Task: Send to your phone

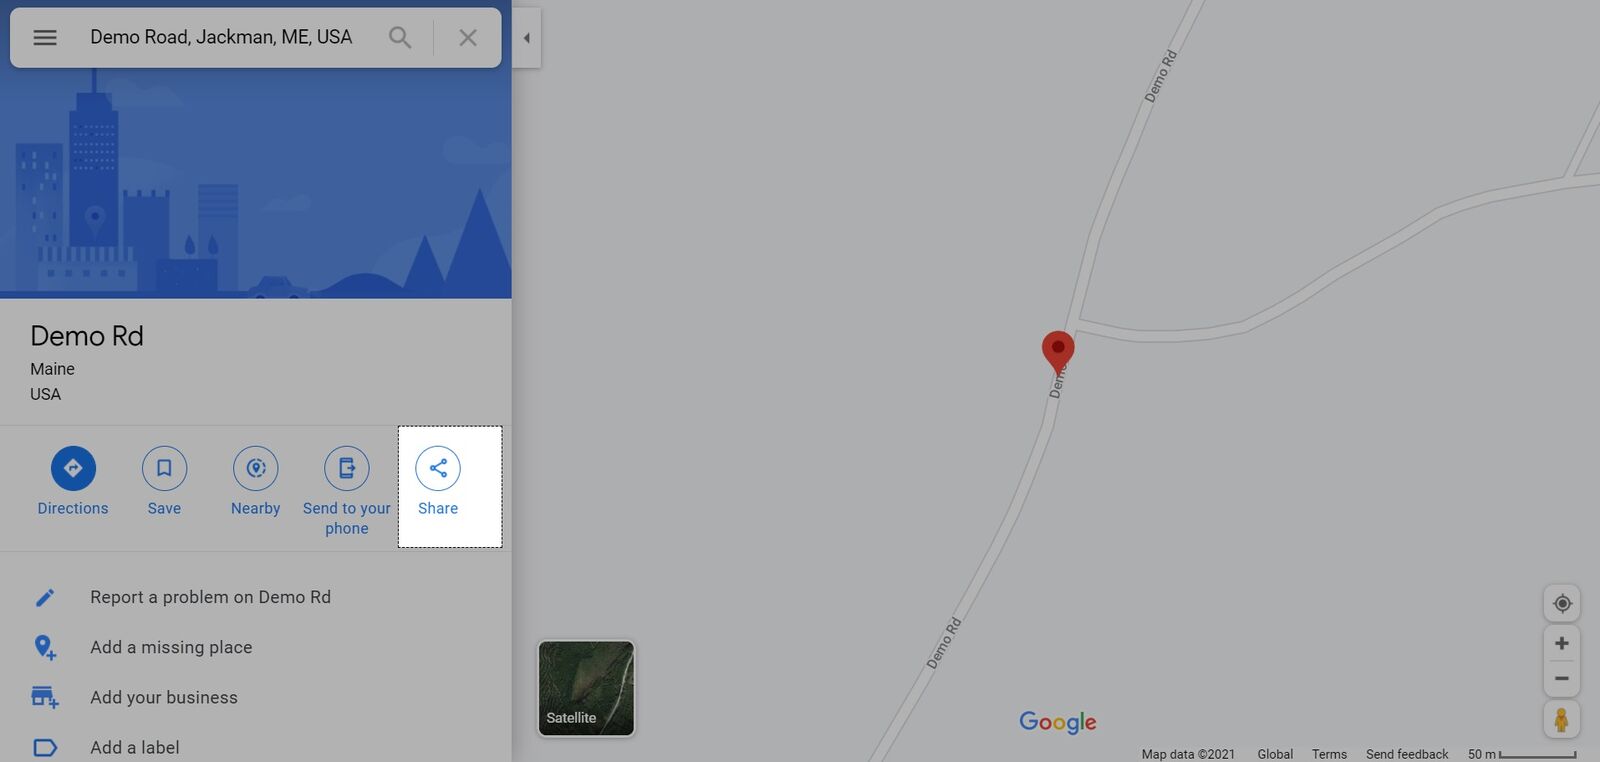Action: click(x=346, y=491)
